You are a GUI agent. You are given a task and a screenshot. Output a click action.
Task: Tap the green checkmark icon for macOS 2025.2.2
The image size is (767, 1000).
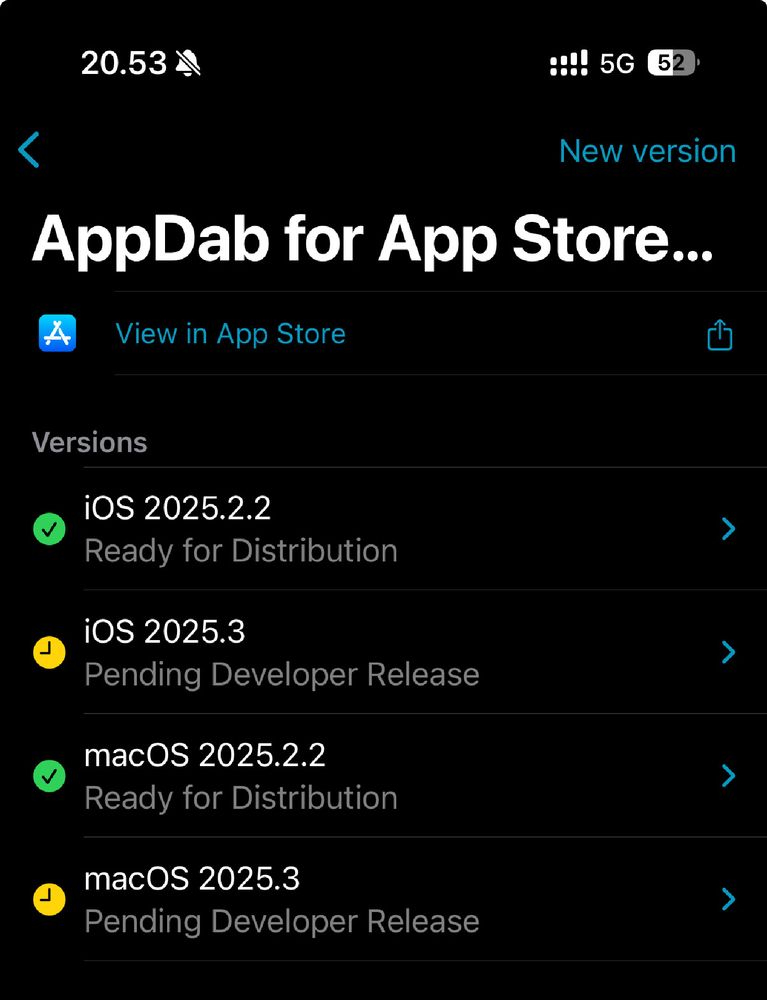click(49, 776)
